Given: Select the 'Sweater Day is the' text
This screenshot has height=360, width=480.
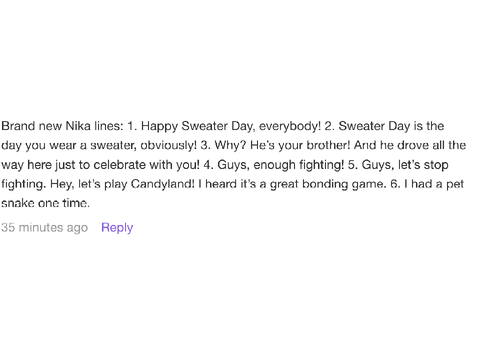Looking at the screenshot, I should pyautogui.click(x=391, y=126).
